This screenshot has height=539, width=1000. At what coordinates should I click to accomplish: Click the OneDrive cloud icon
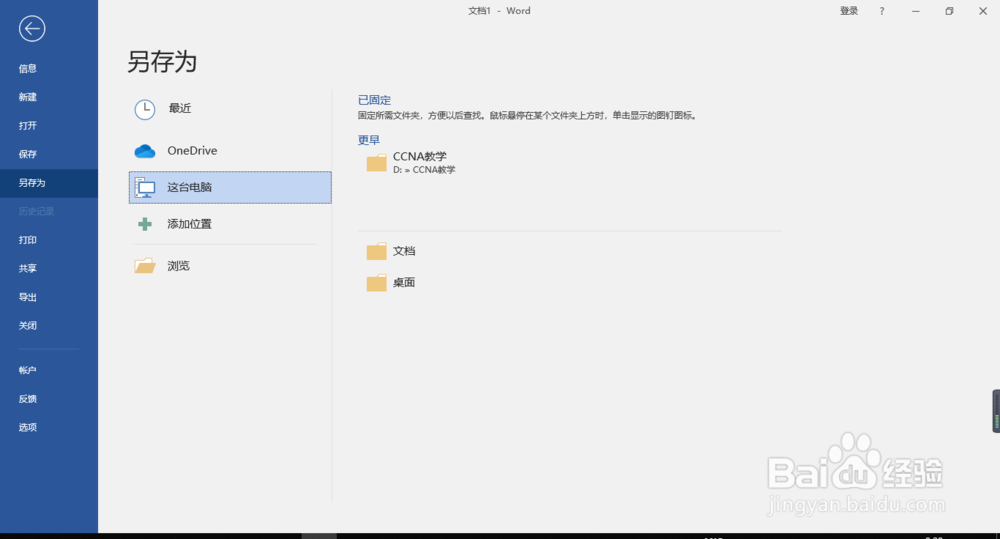pos(145,151)
